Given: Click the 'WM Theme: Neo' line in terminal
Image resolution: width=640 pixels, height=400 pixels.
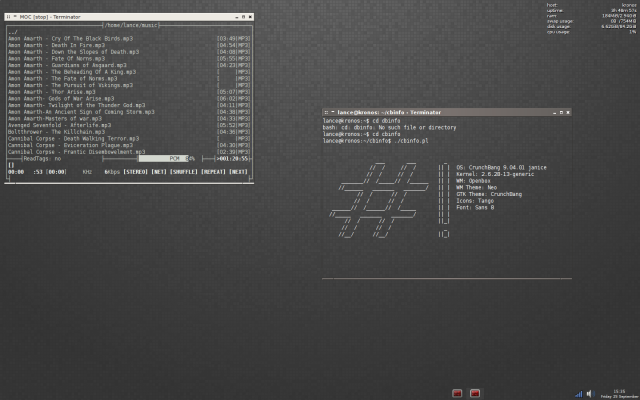Looking at the screenshot, I should (476, 187).
